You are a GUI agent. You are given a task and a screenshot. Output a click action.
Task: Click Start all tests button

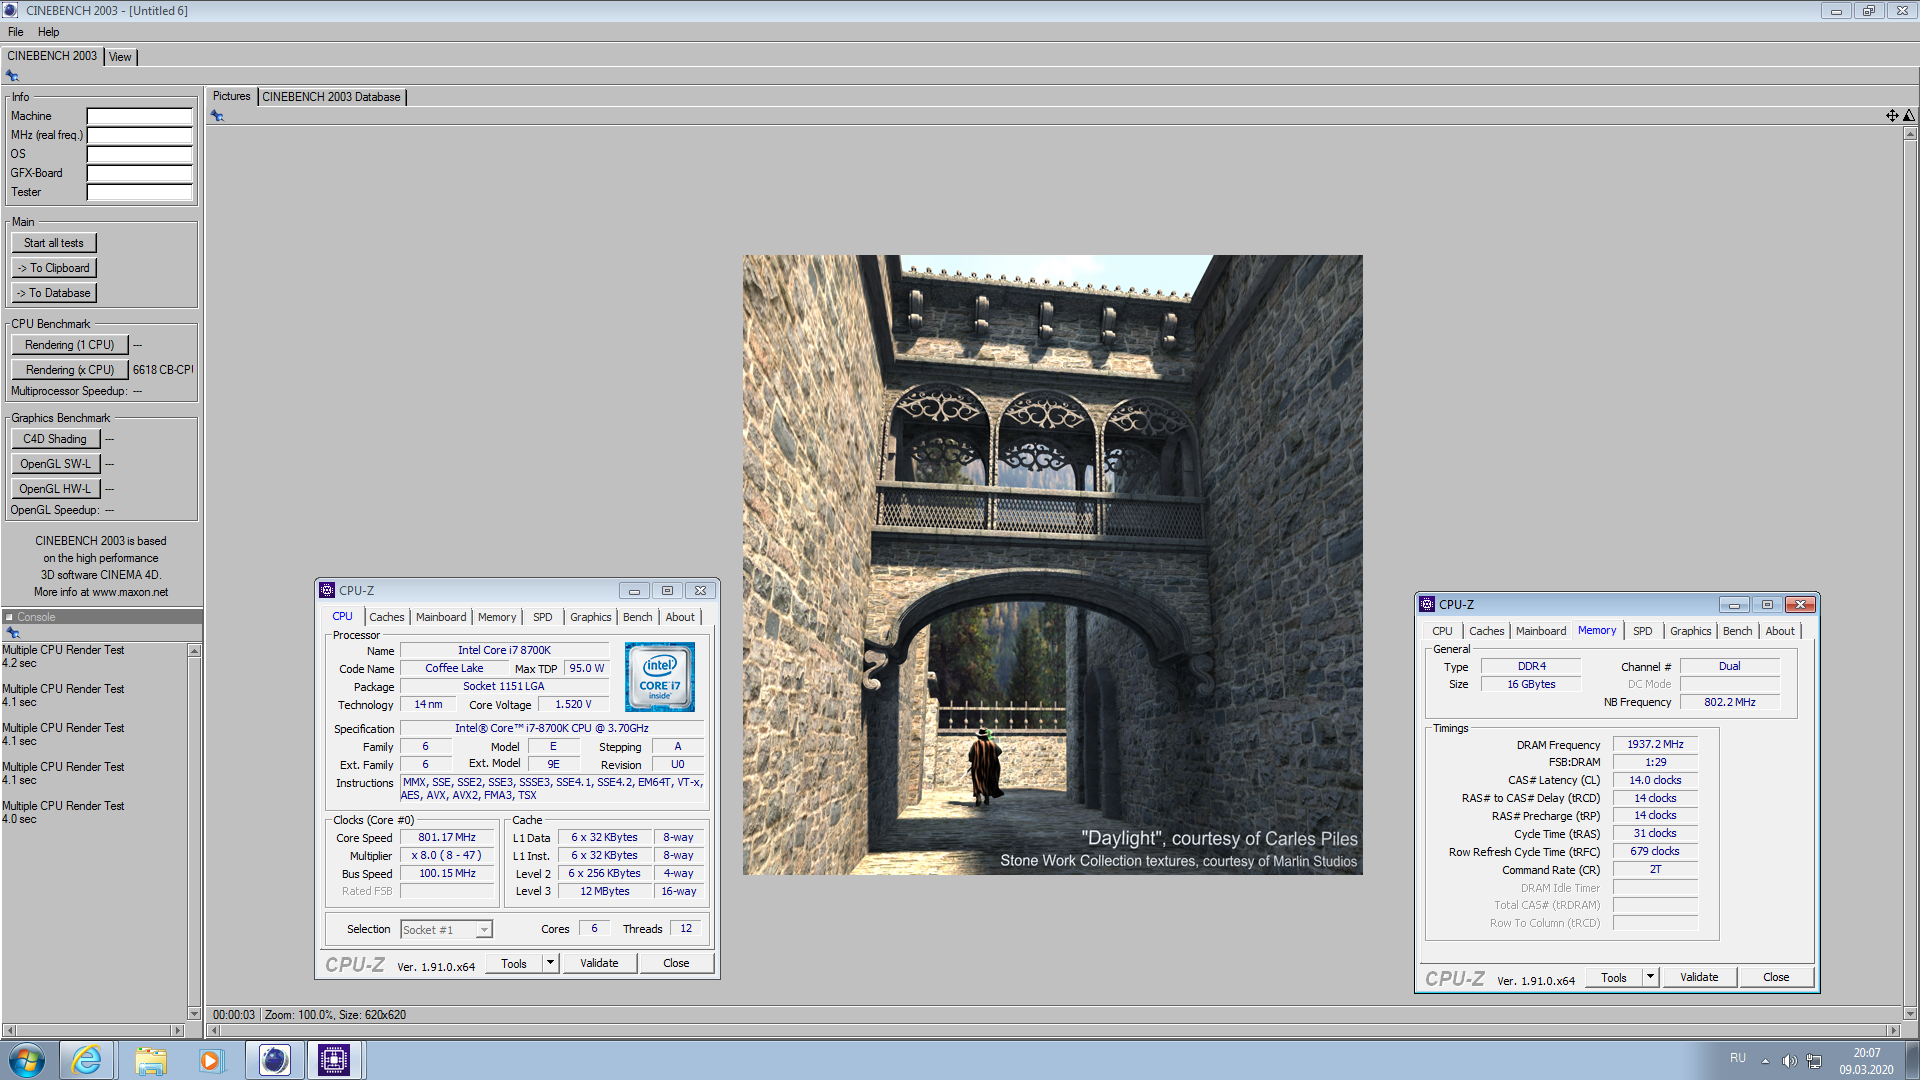(54, 243)
